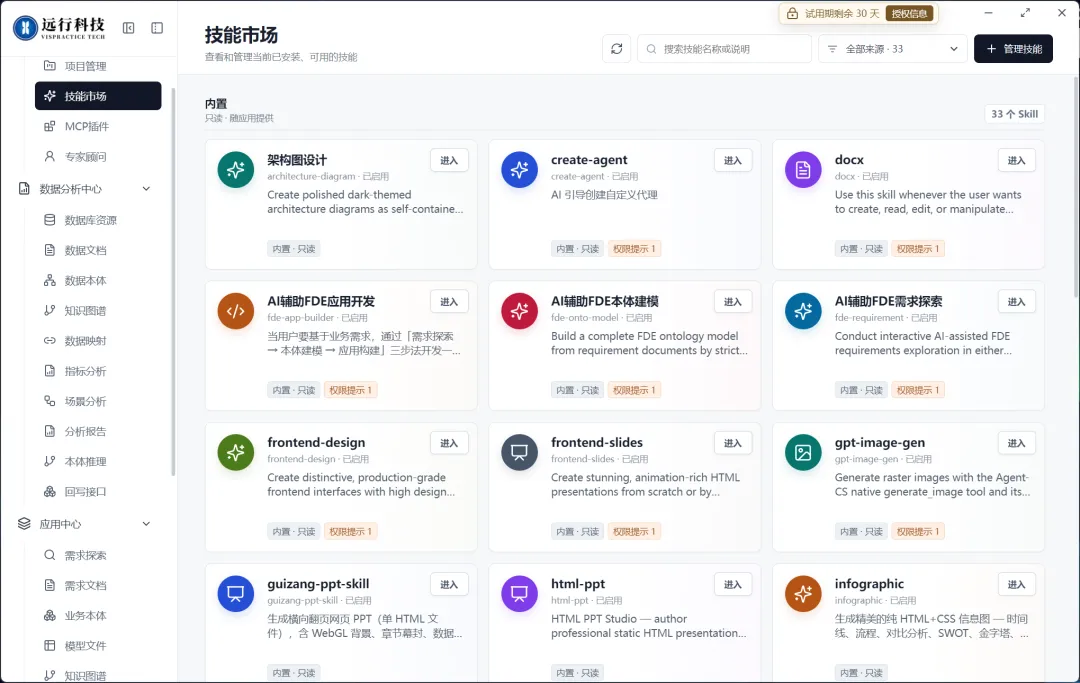Click the 架构图设计 skill's teal sparkle icon
The image size is (1080, 683).
pos(236,169)
